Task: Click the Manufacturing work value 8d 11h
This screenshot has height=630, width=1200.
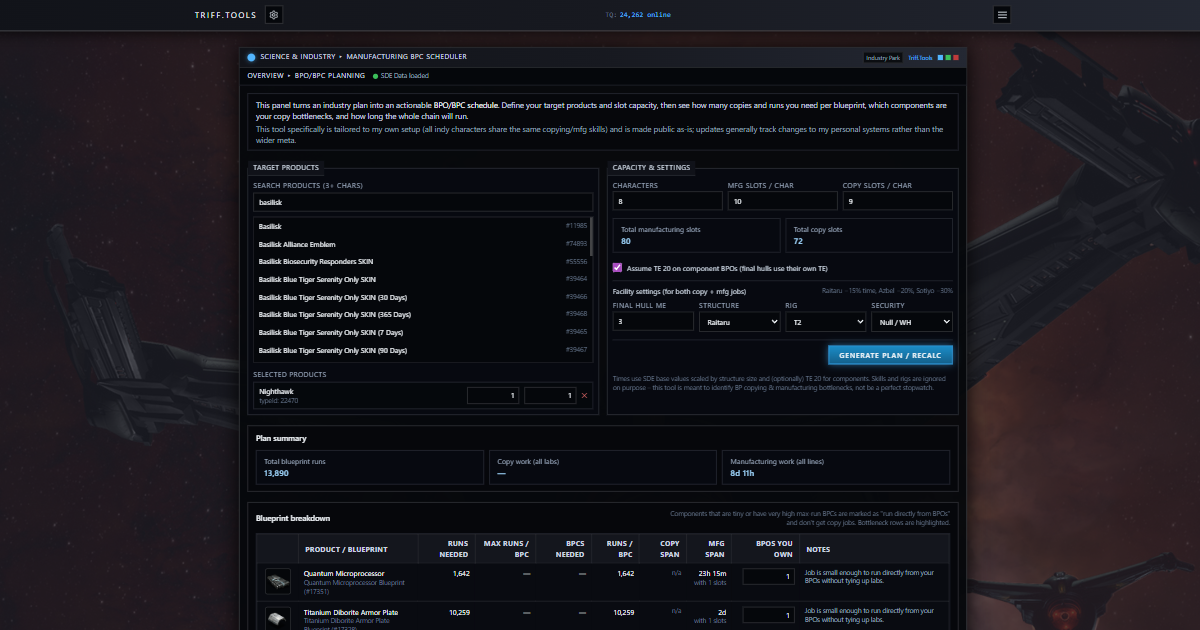Action: (742, 473)
